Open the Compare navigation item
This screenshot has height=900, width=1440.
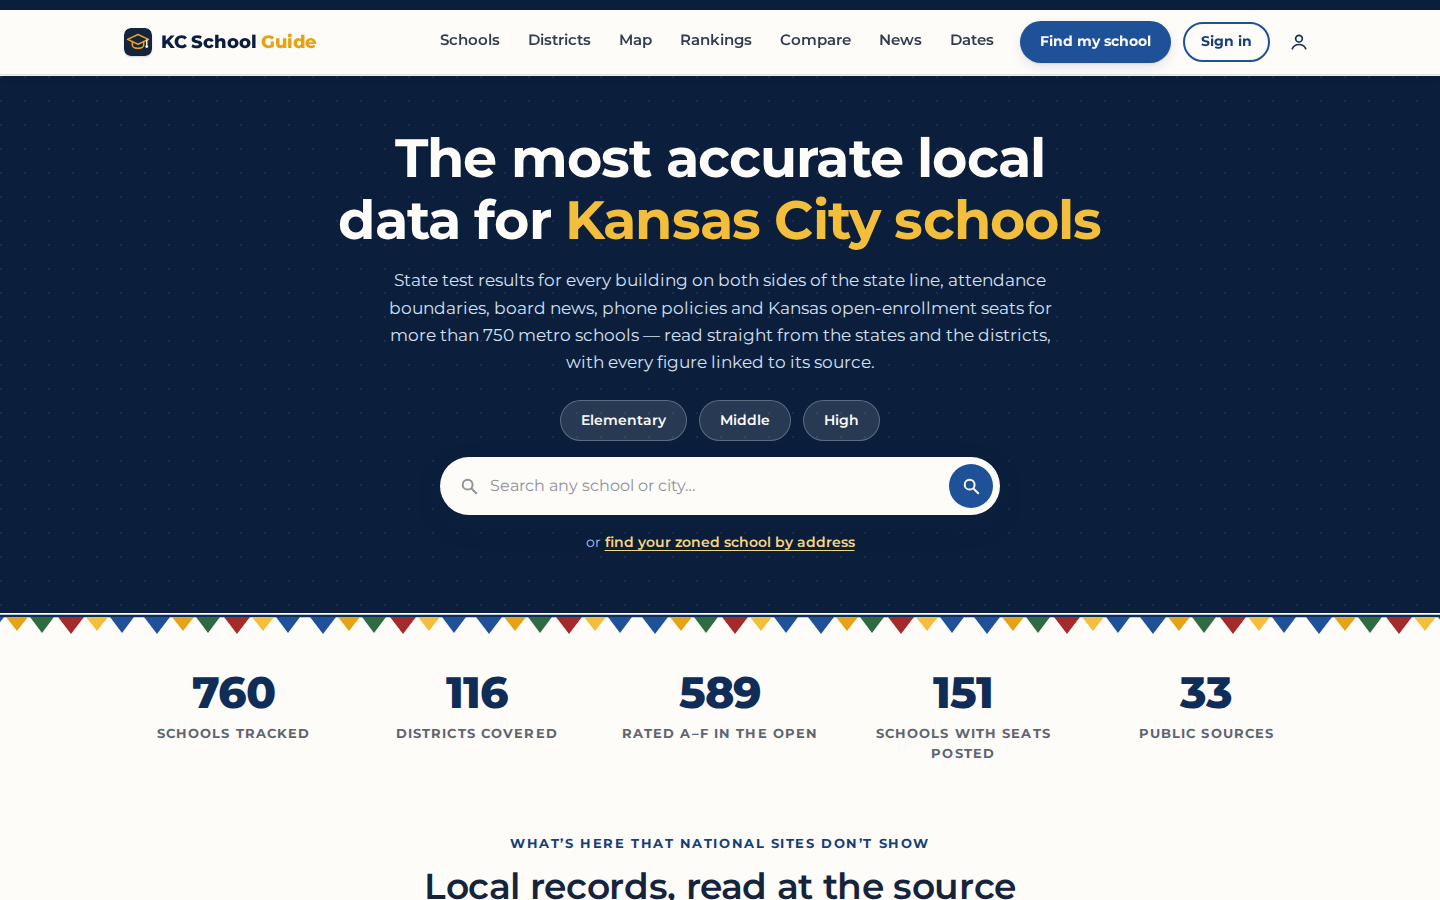point(815,40)
